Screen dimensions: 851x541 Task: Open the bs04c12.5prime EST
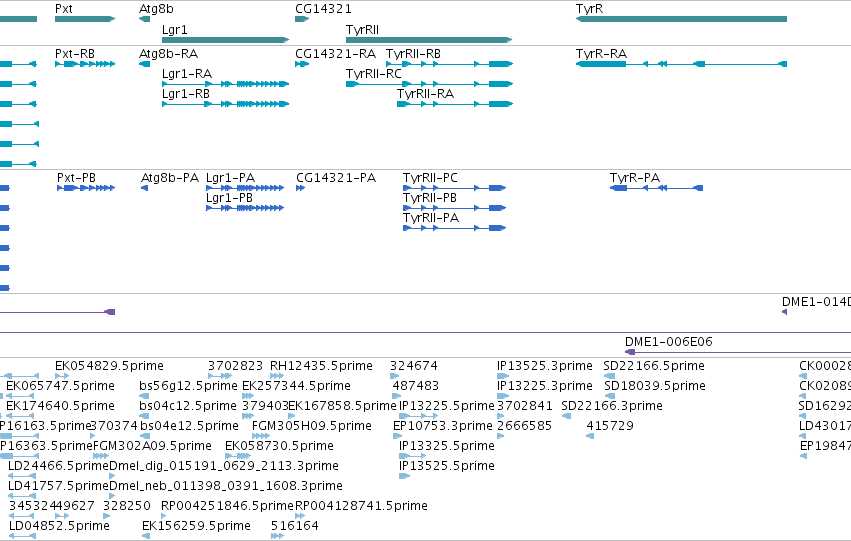[143, 416]
